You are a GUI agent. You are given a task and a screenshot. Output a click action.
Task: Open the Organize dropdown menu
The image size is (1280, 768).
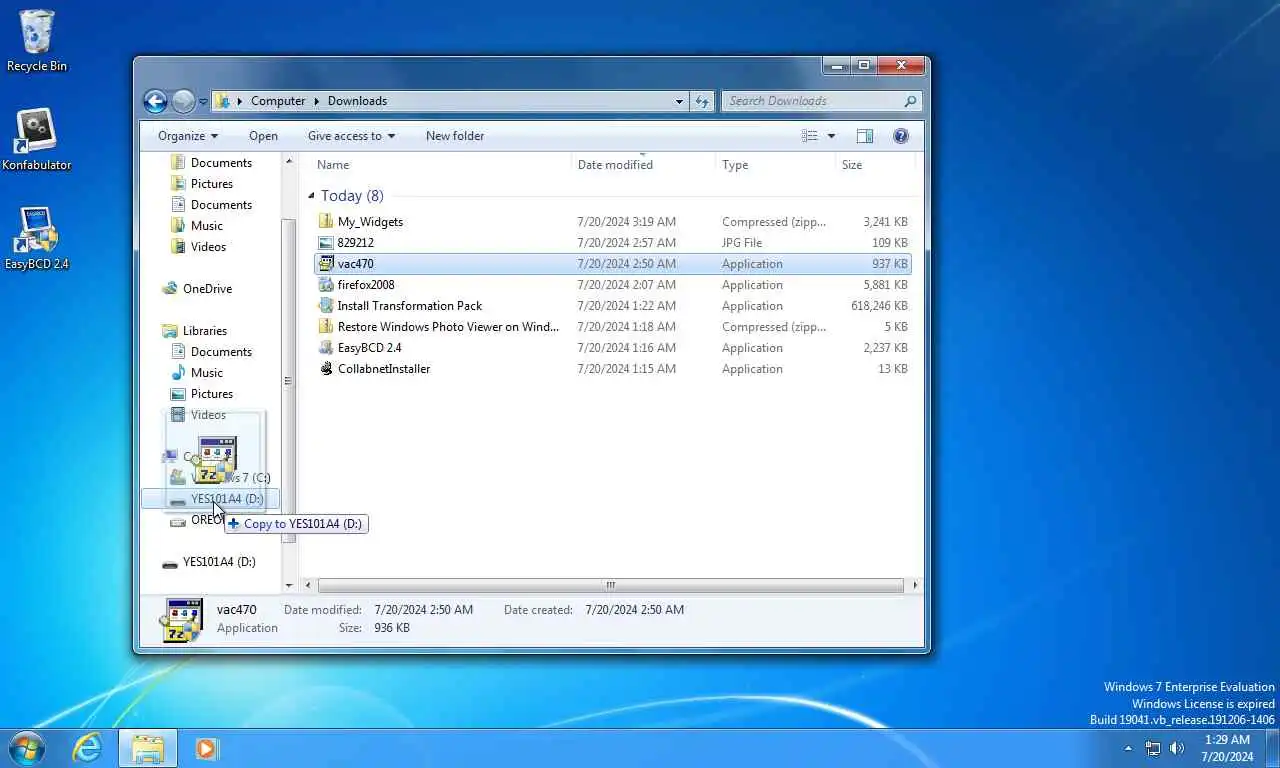[x=188, y=136]
